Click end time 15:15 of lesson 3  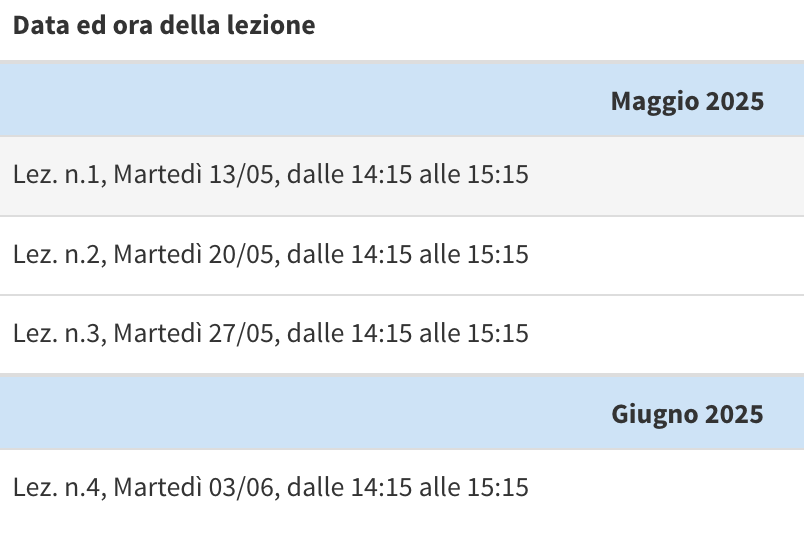pyautogui.click(x=497, y=332)
